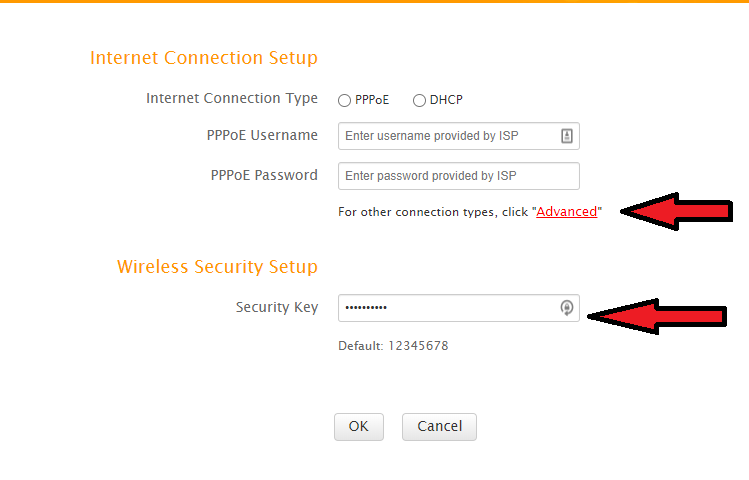Select the PPPoE connection type radio button
Image resolution: width=749 pixels, height=480 pixels.
click(x=344, y=101)
